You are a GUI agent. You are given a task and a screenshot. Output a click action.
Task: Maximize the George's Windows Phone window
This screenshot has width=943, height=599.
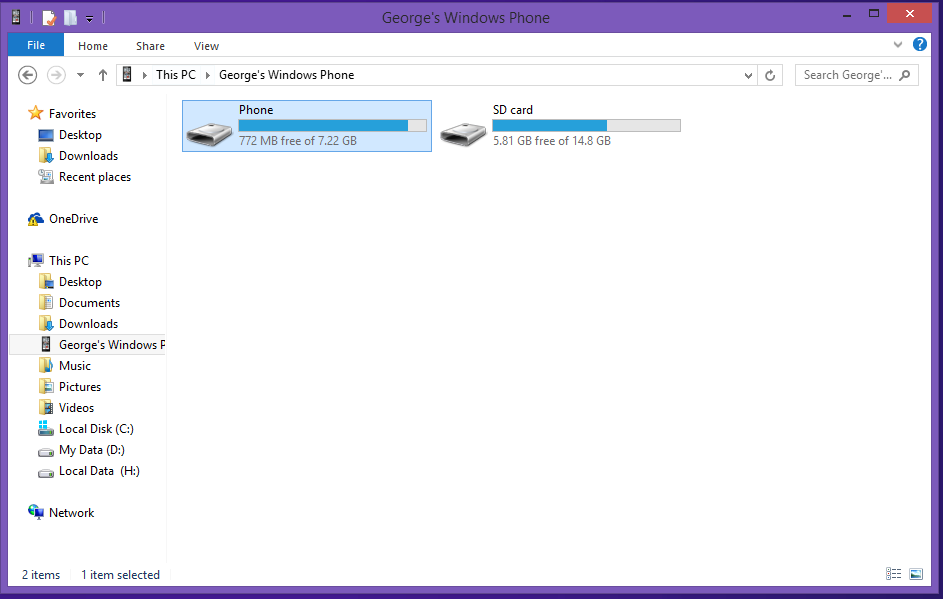[873, 13]
